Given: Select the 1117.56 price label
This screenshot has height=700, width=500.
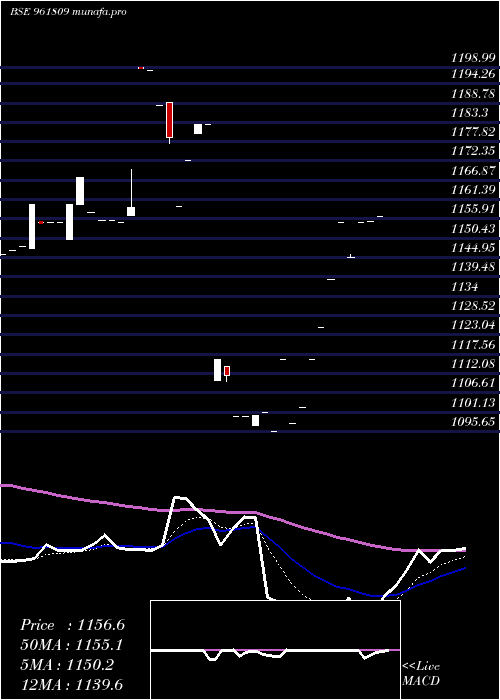Looking at the screenshot, I should (473, 345).
